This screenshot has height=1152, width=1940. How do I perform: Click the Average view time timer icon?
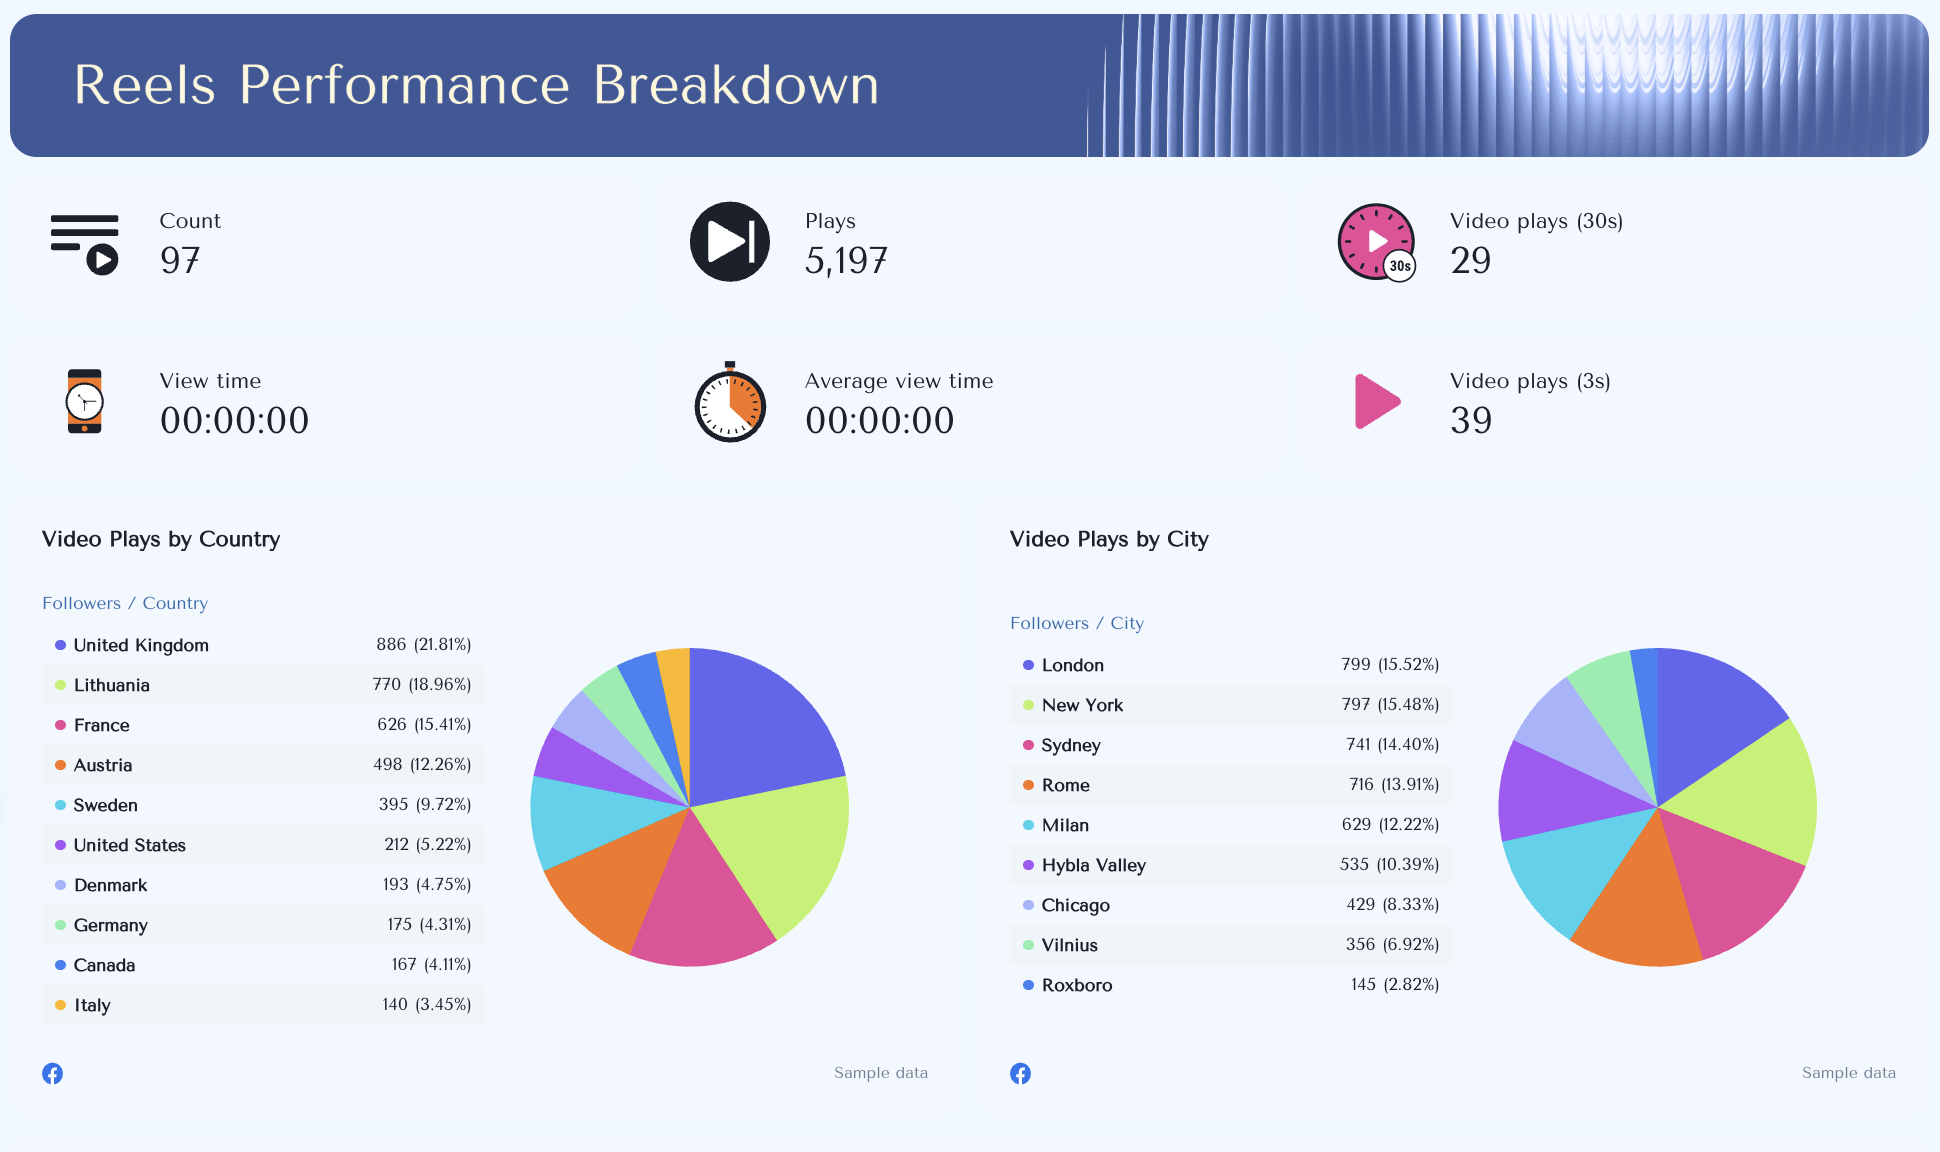coord(728,403)
